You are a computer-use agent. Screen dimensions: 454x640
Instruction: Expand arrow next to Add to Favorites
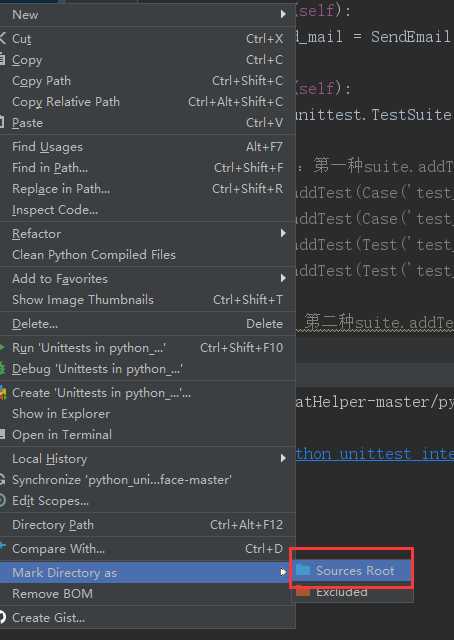[x=283, y=278]
